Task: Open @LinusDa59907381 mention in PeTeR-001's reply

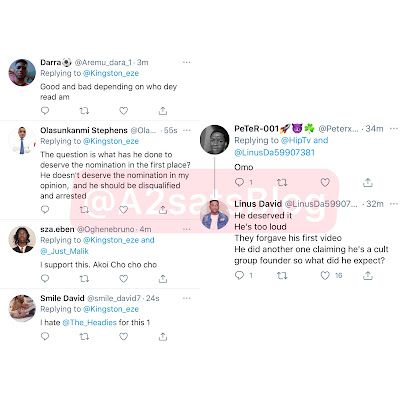Action: pos(274,152)
